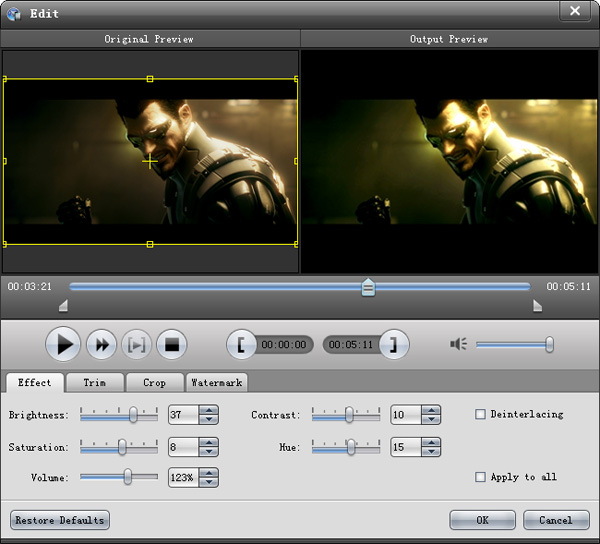Increase Volume percent with up arrow
Screen dimensions: 600x544
pos(209,473)
